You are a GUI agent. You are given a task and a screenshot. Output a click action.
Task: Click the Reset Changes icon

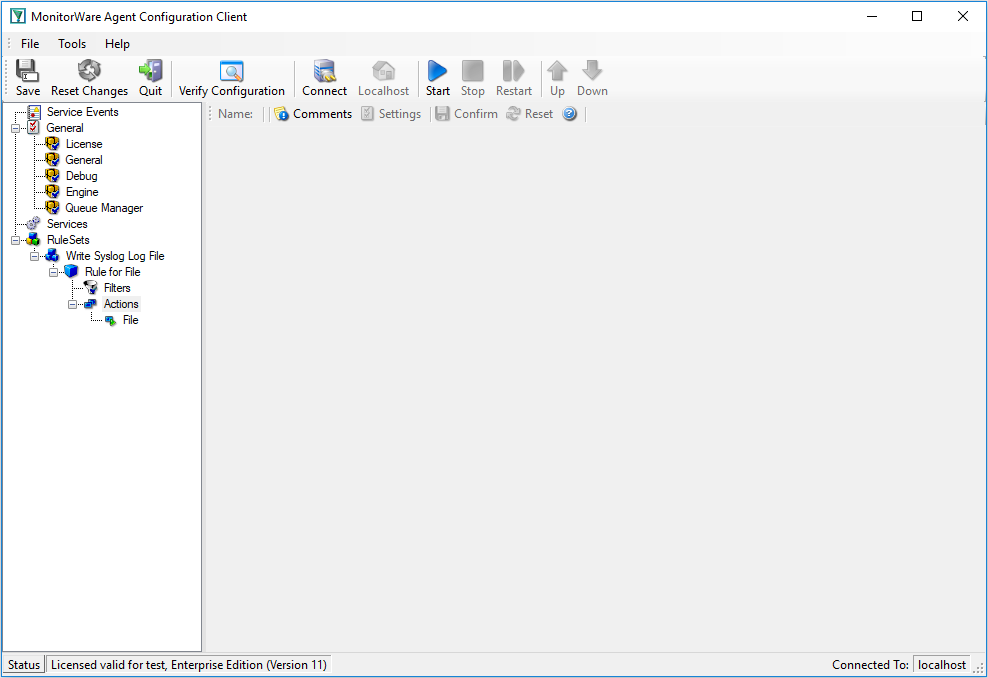pos(89,71)
